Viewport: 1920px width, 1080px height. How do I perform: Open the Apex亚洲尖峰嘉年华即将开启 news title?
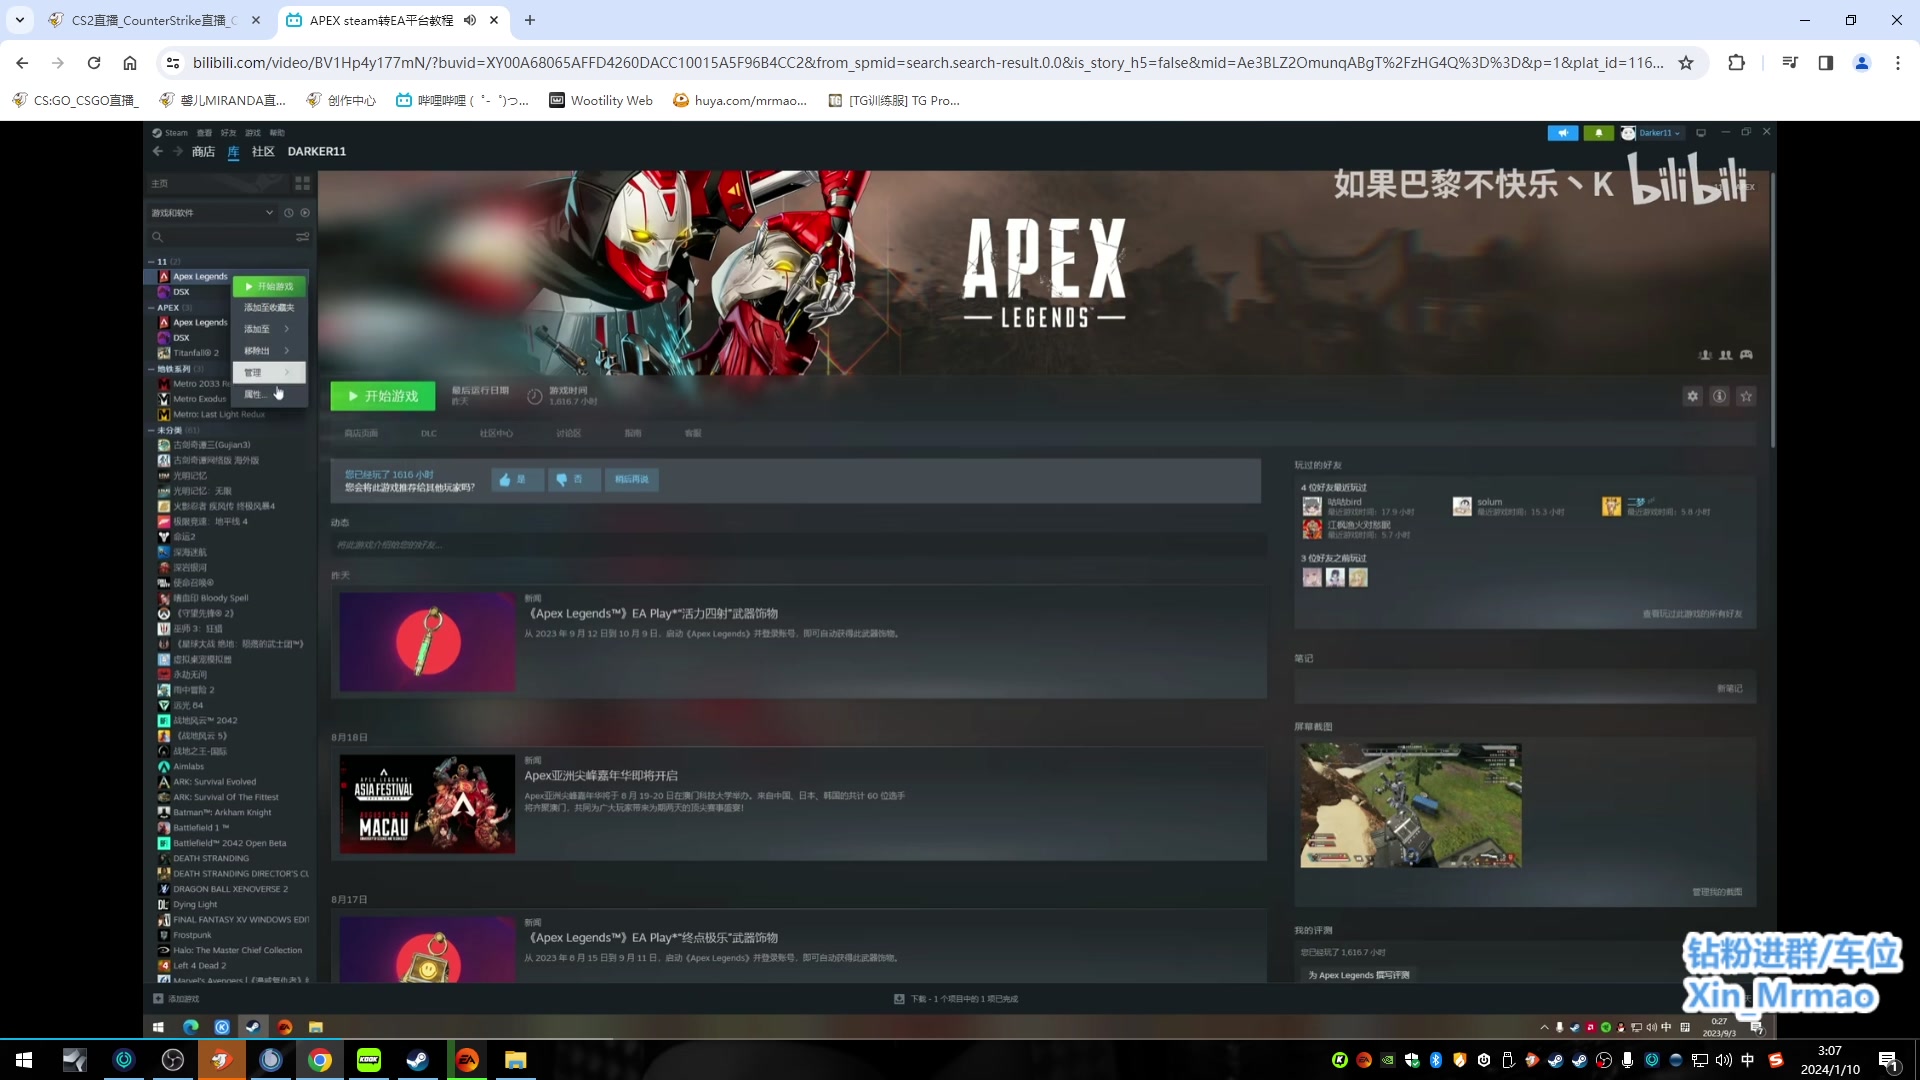tap(601, 776)
